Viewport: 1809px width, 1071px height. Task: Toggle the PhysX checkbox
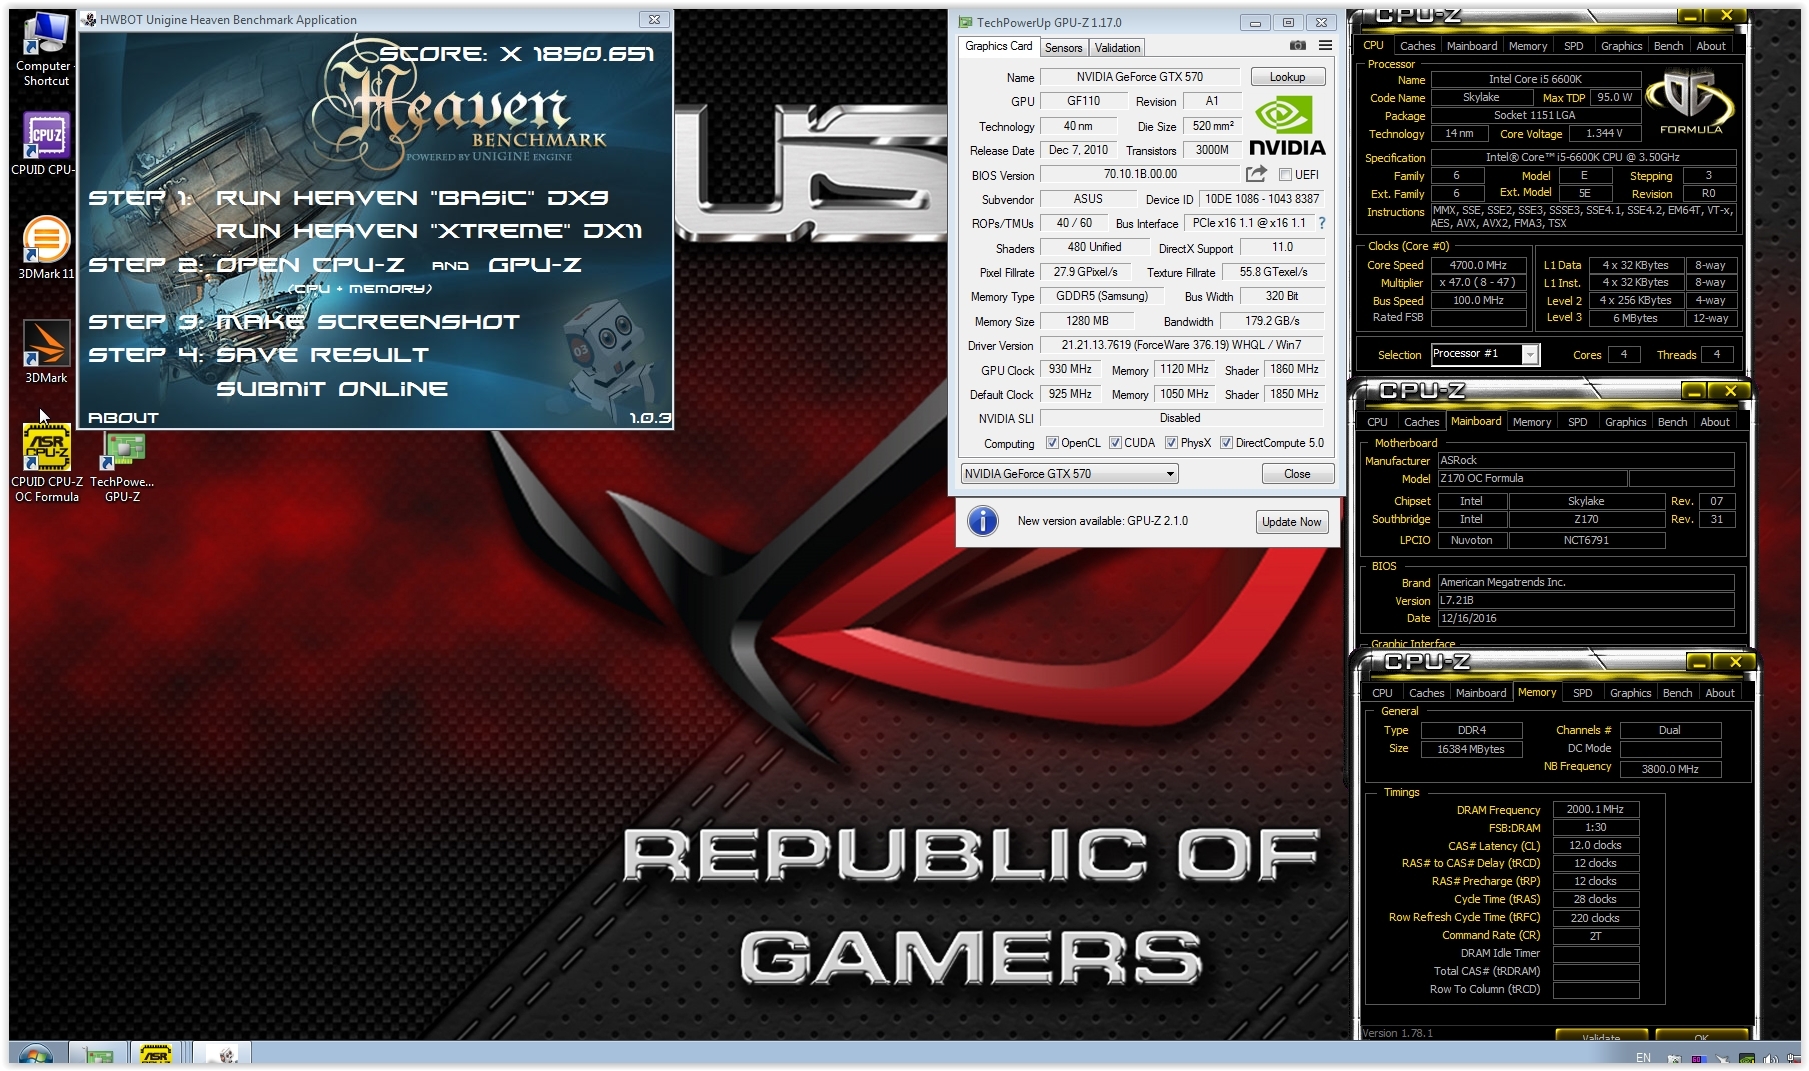tap(1171, 443)
